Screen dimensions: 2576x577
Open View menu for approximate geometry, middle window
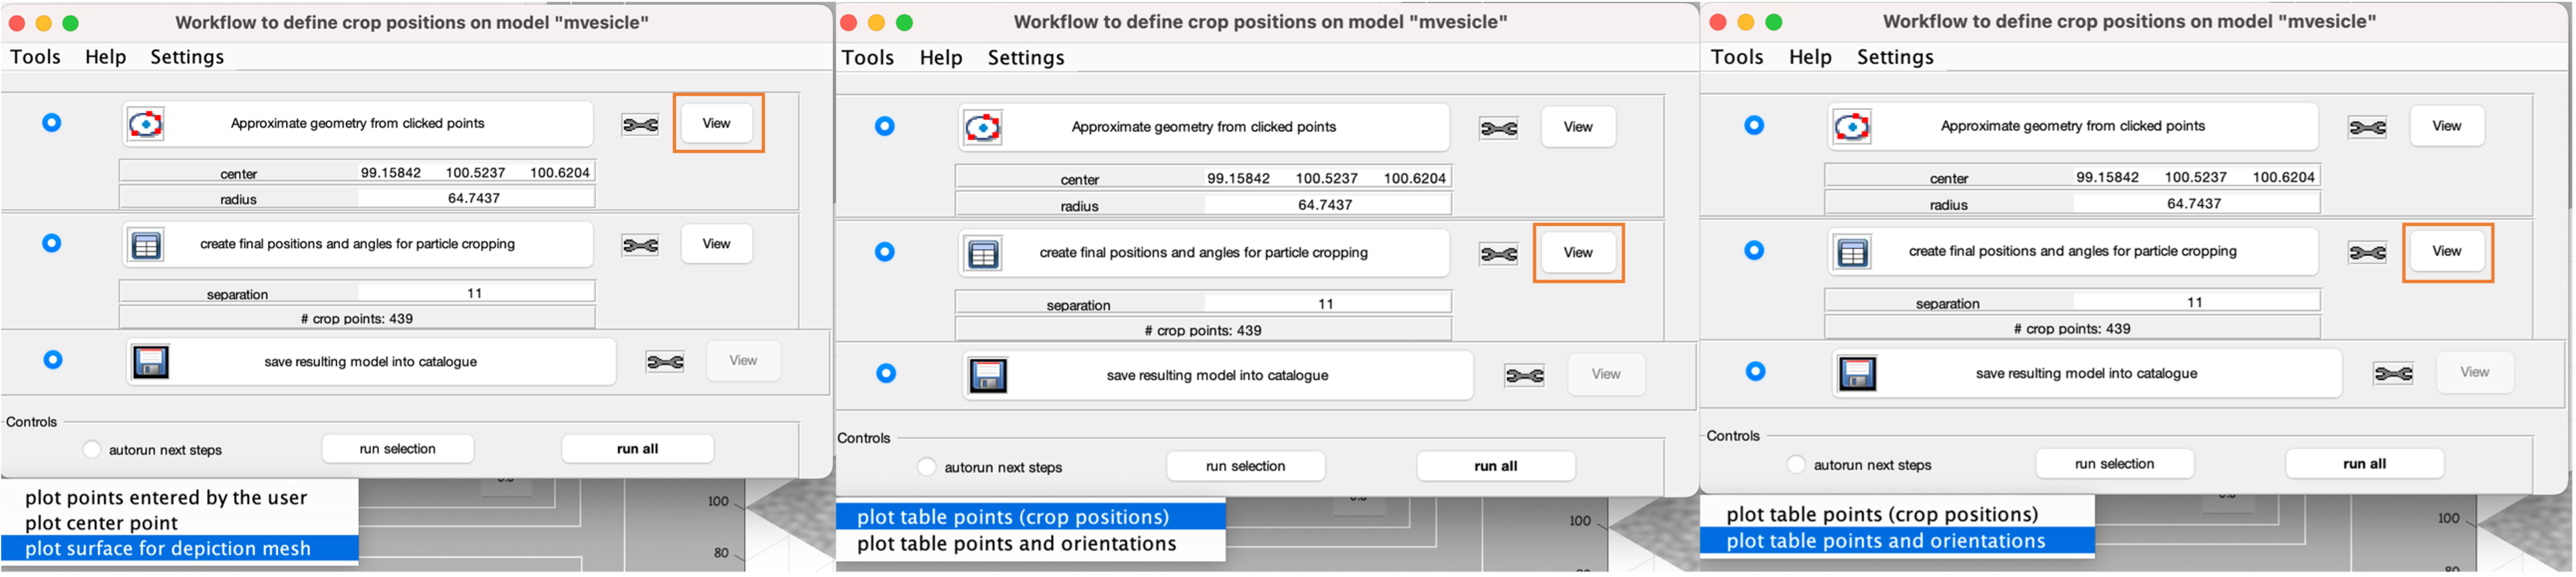tap(1578, 128)
